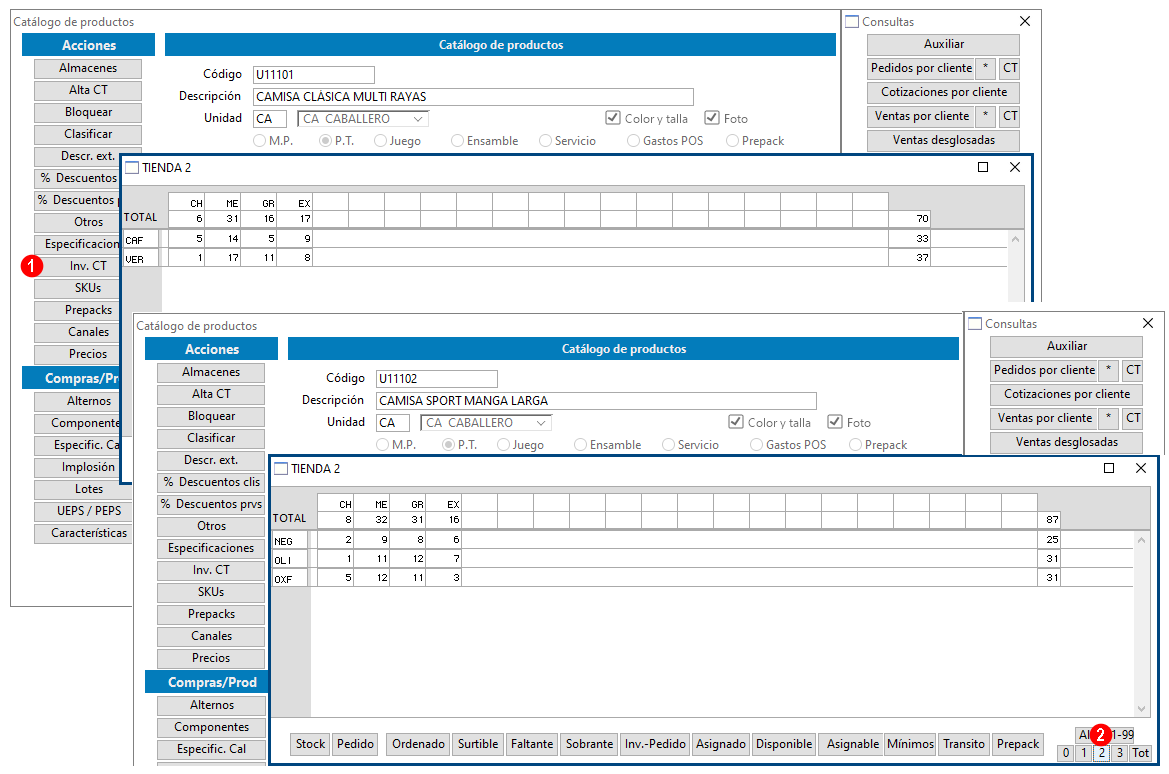1169x774 pixels.
Task: Maximize the TIENDA 2 window listing CAF
Action: coord(983,167)
